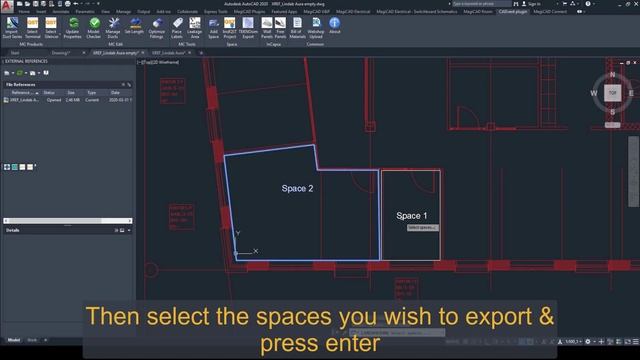Click the Undo arrow in quick access toolbar
This screenshot has height=360, width=640.
pyautogui.click(x=76, y=4)
